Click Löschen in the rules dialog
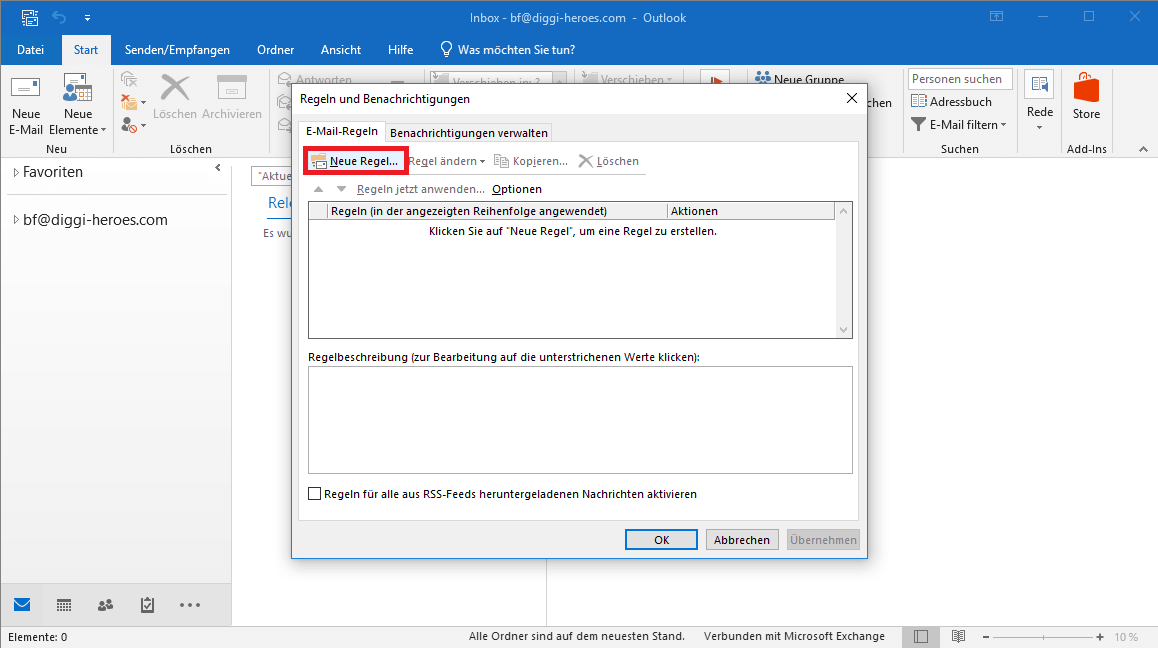 click(x=609, y=161)
